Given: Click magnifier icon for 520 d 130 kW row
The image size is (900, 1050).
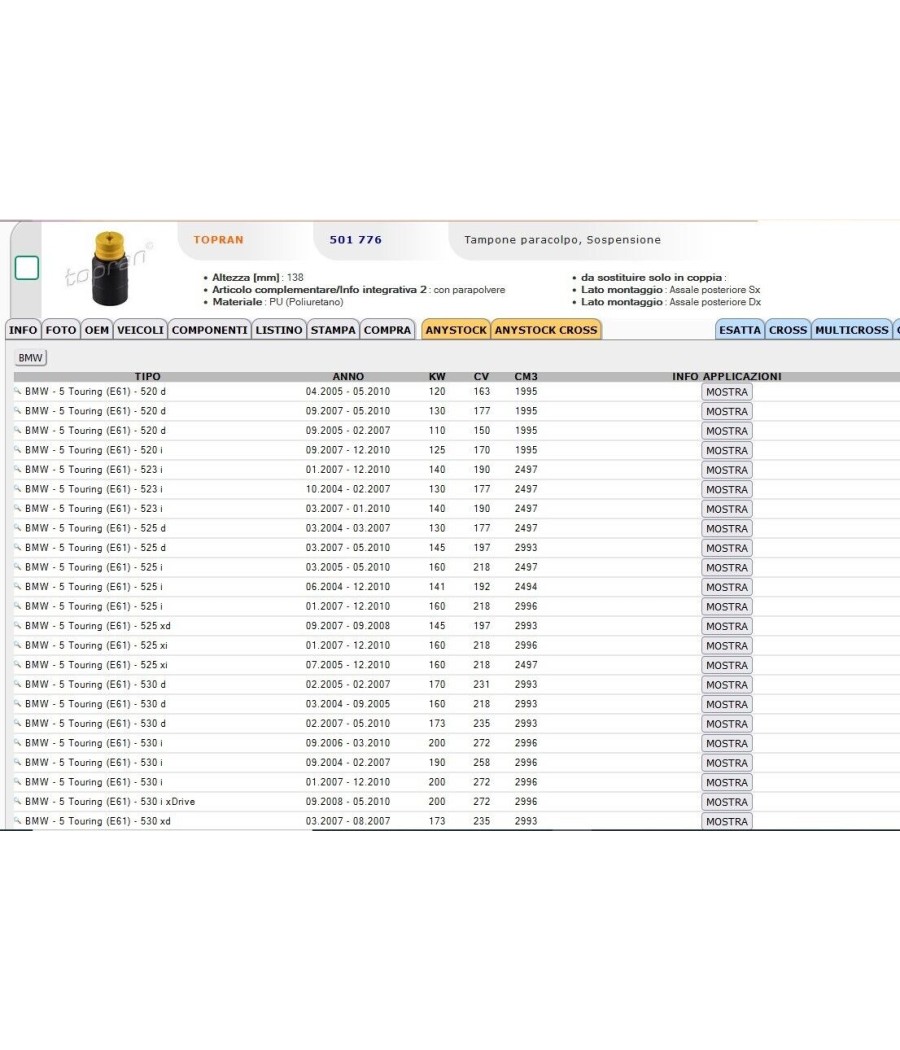Looking at the screenshot, I should point(17,410).
